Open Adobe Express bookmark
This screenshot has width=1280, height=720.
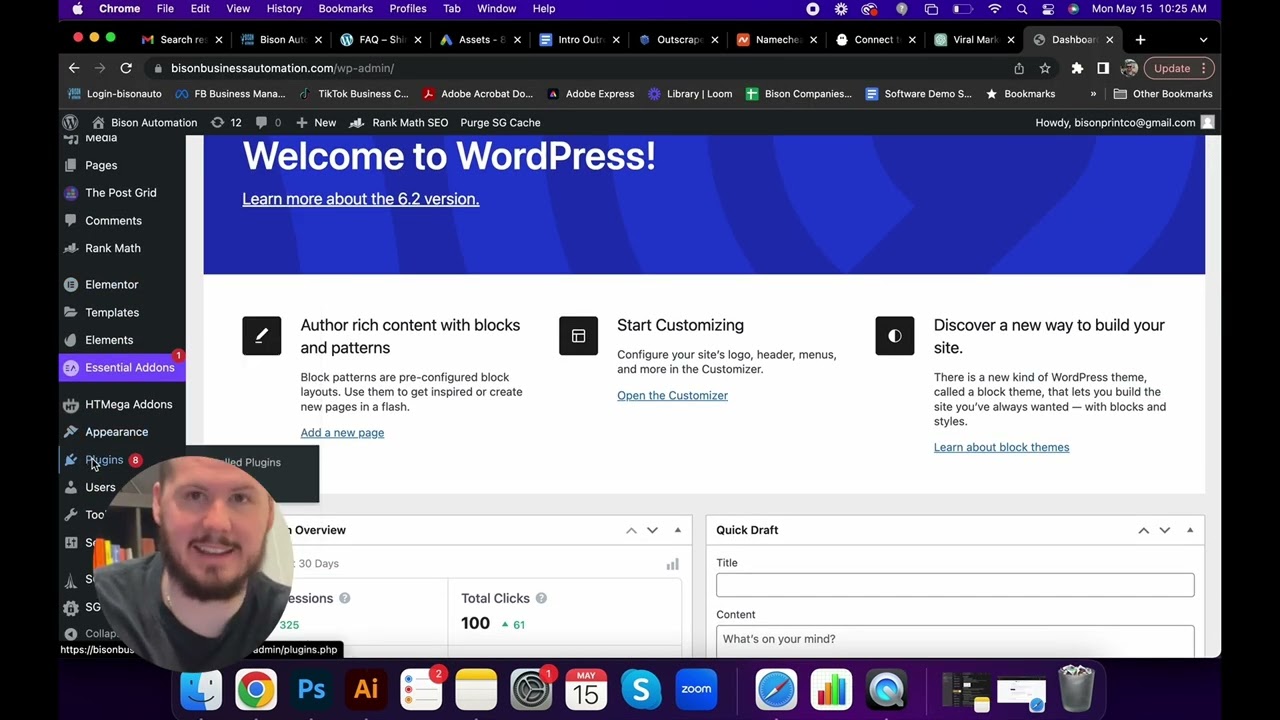pyautogui.click(x=590, y=94)
